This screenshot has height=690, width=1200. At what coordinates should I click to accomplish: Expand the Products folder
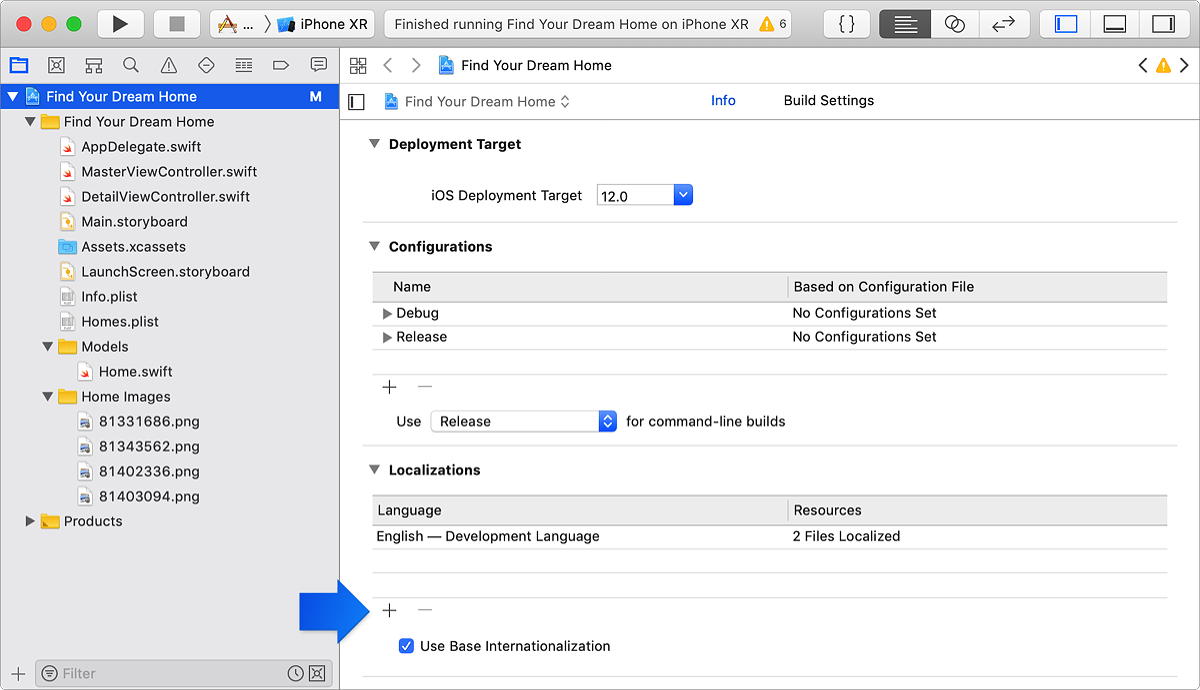click(30, 521)
